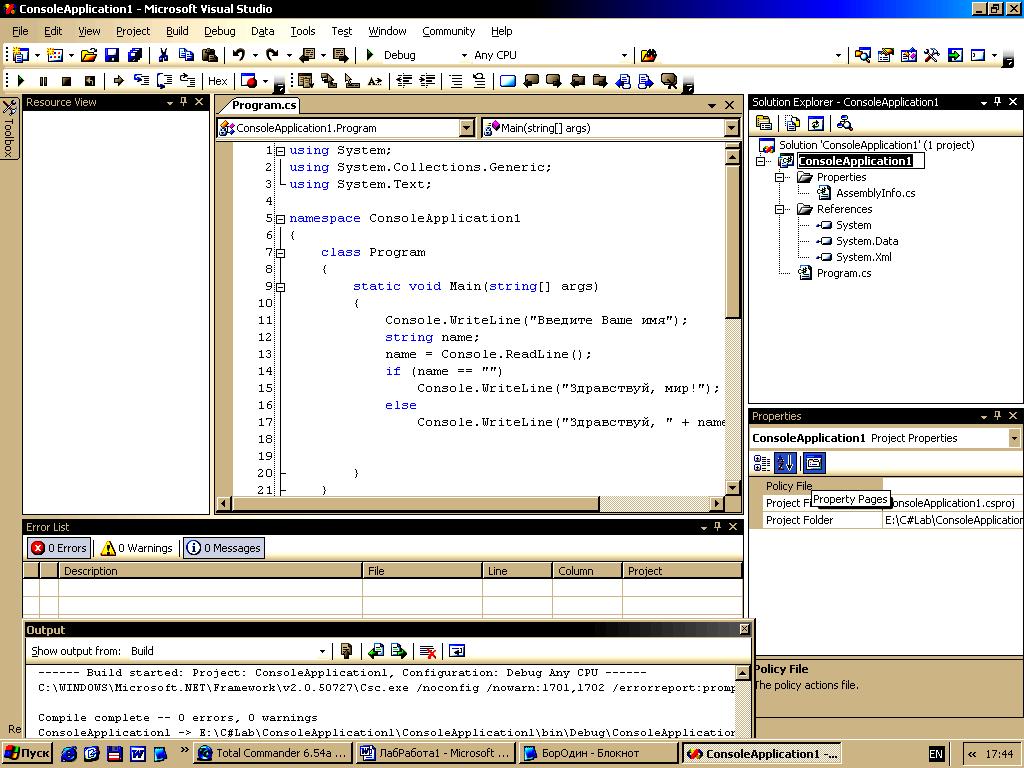
Task: Click the Hex toolbar button
Action: tap(217, 81)
